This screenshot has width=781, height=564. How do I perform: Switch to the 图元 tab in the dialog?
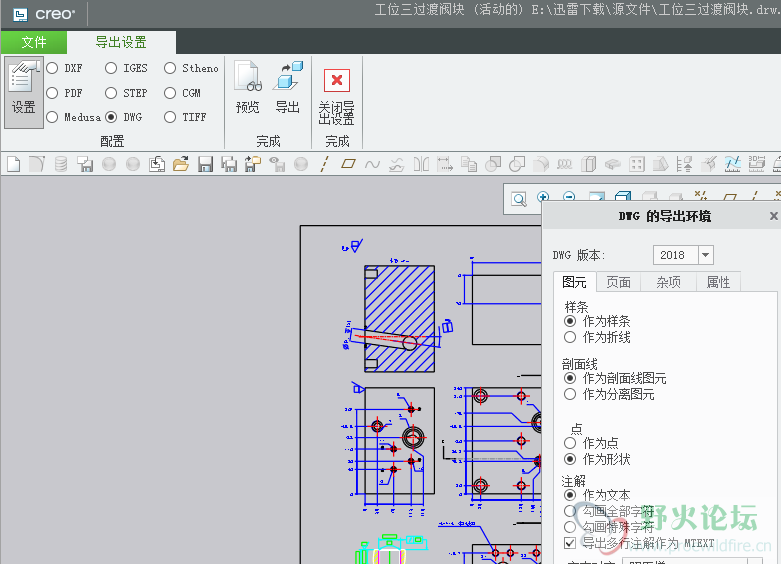point(574,282)
